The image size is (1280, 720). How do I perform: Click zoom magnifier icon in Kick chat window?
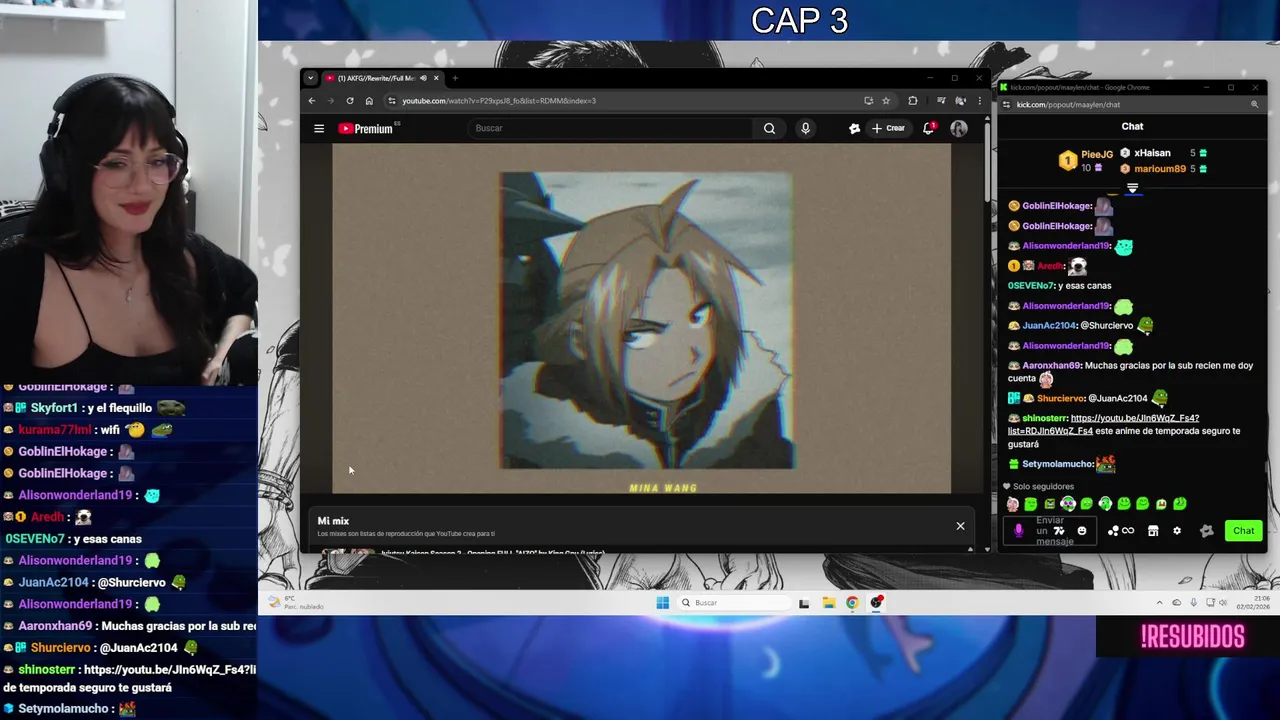pyautogui.click(x=1254, y=104)
